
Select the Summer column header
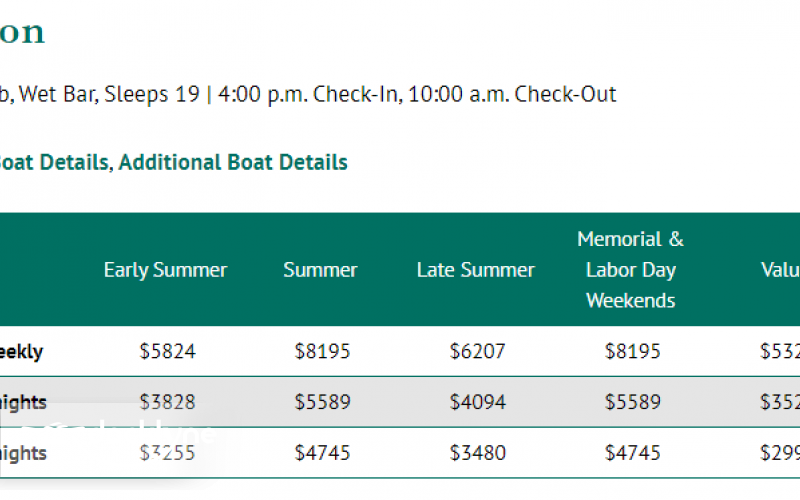[320, 270]
